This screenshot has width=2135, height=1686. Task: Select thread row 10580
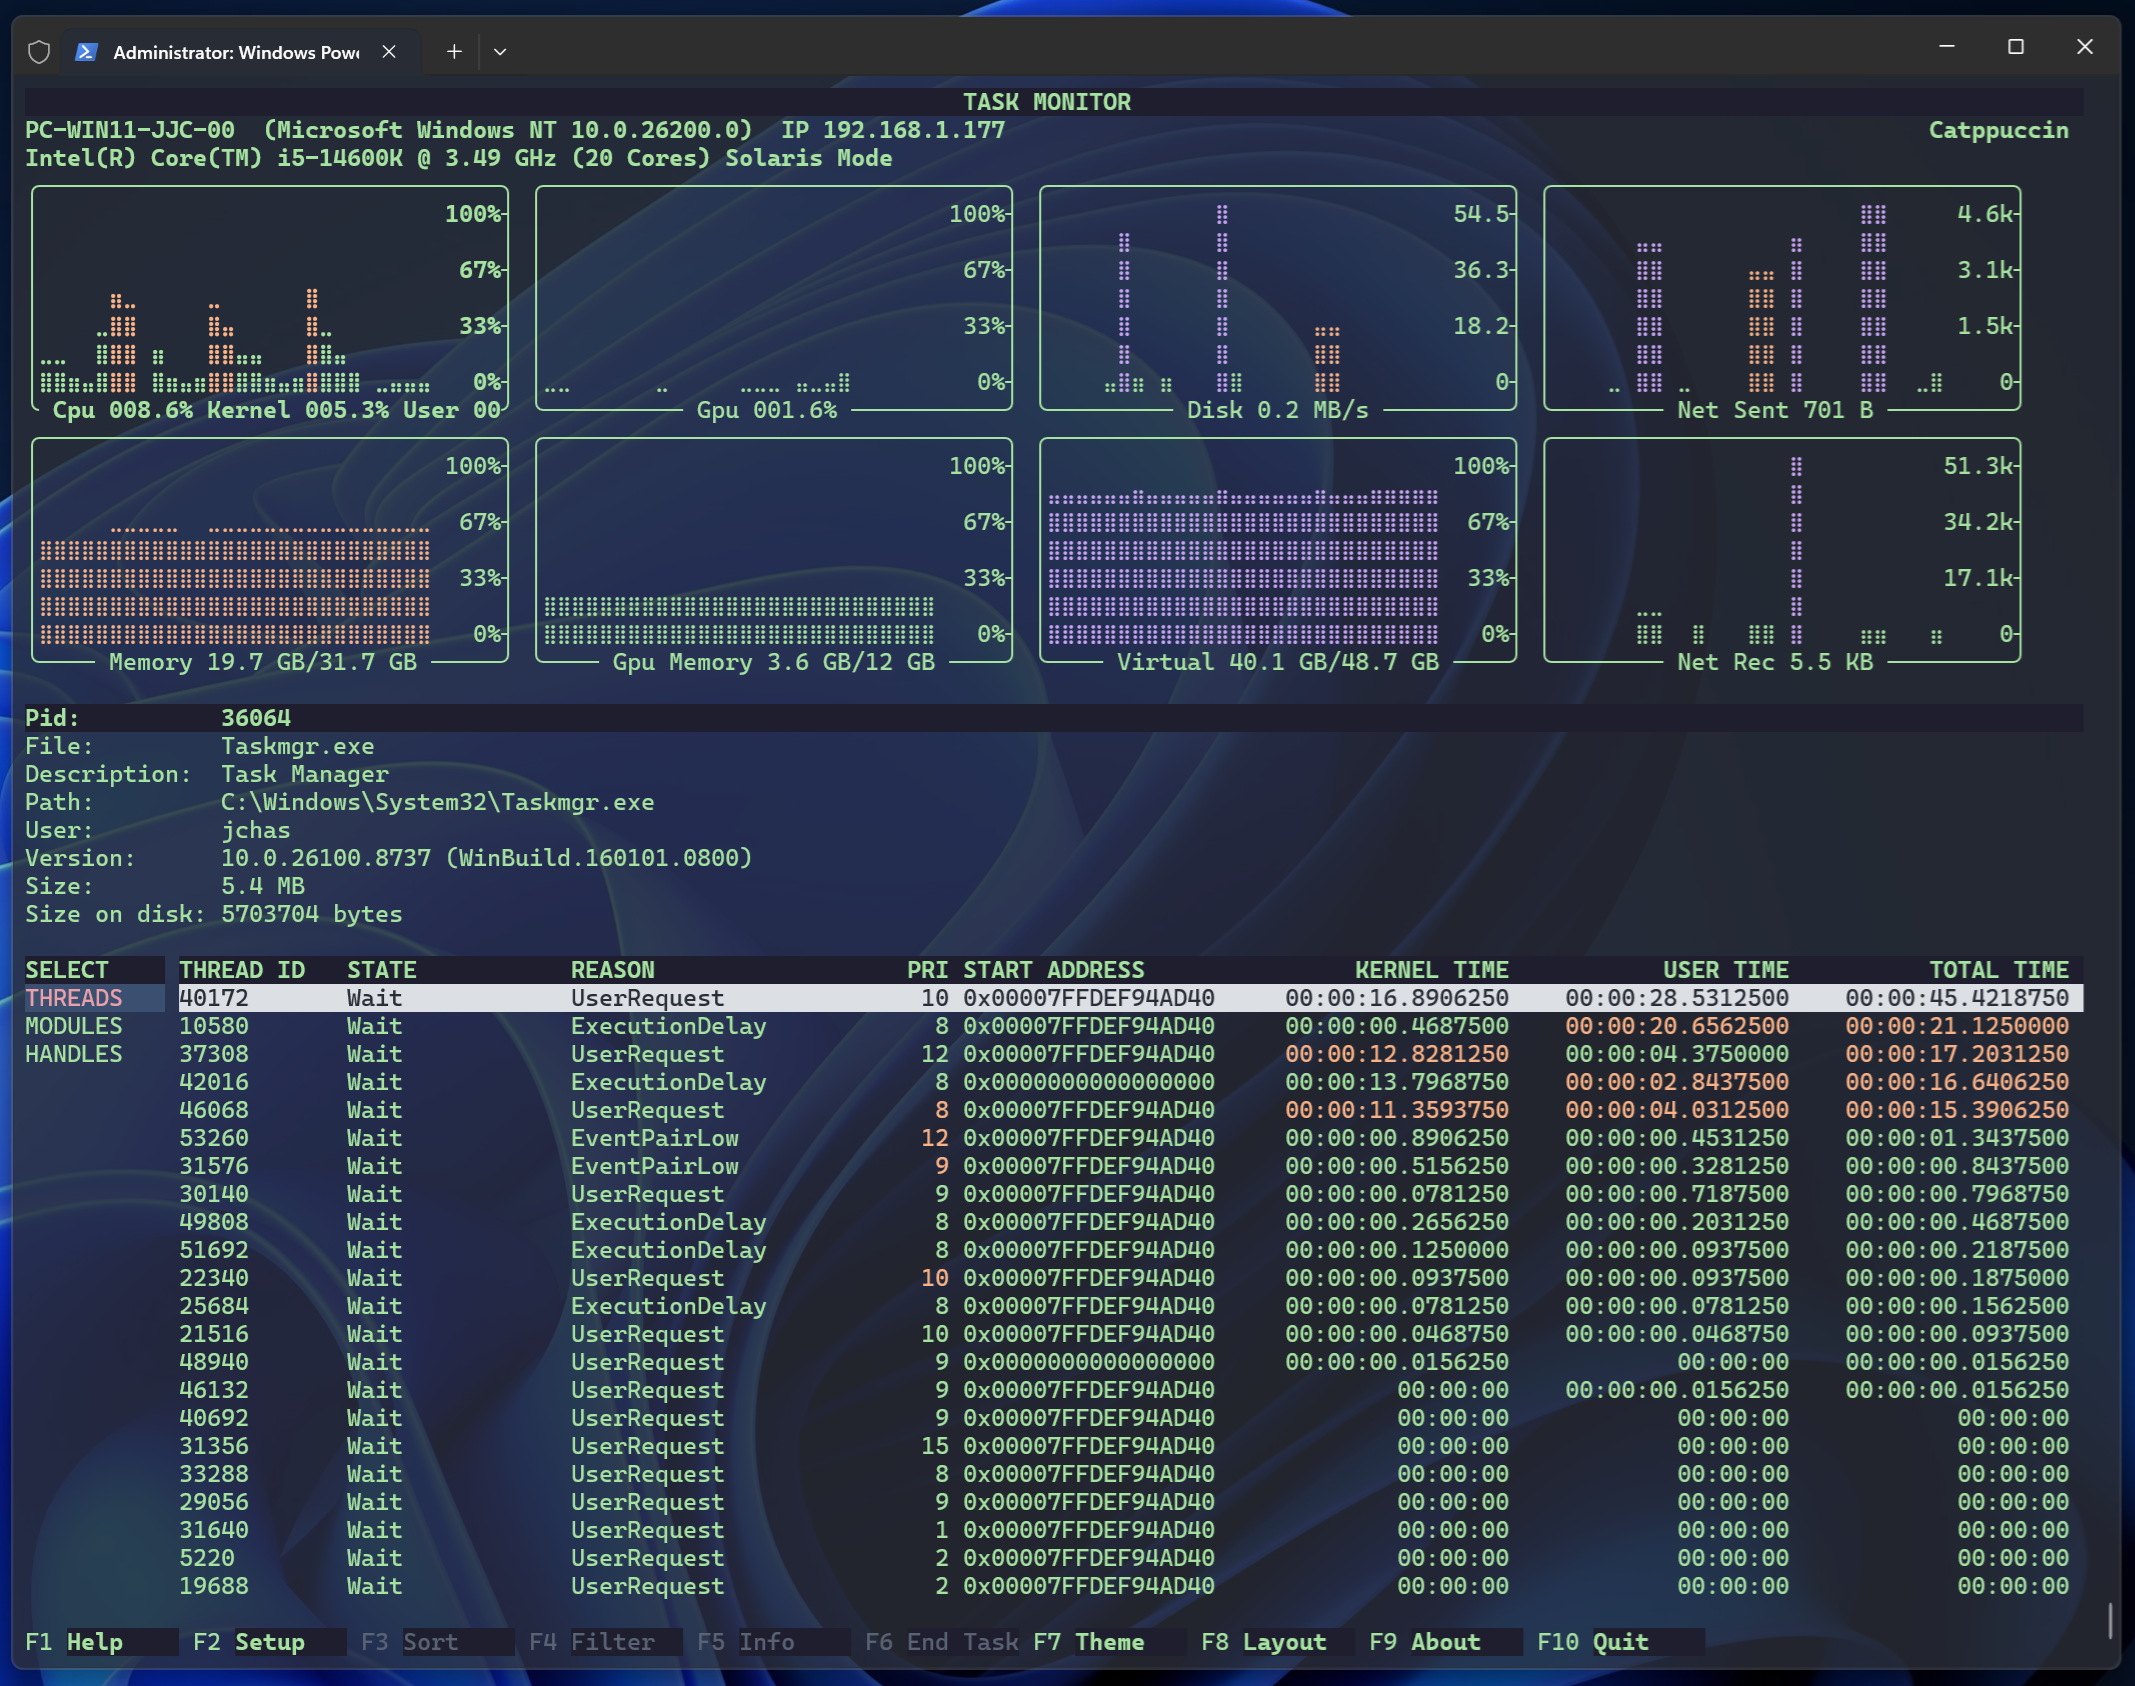point(1130,1026)
